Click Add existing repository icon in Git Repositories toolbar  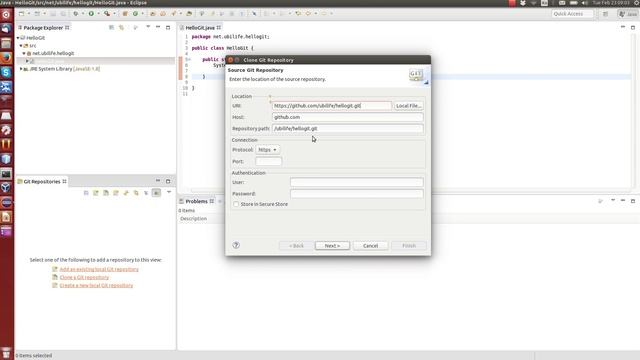pos(96,193)
